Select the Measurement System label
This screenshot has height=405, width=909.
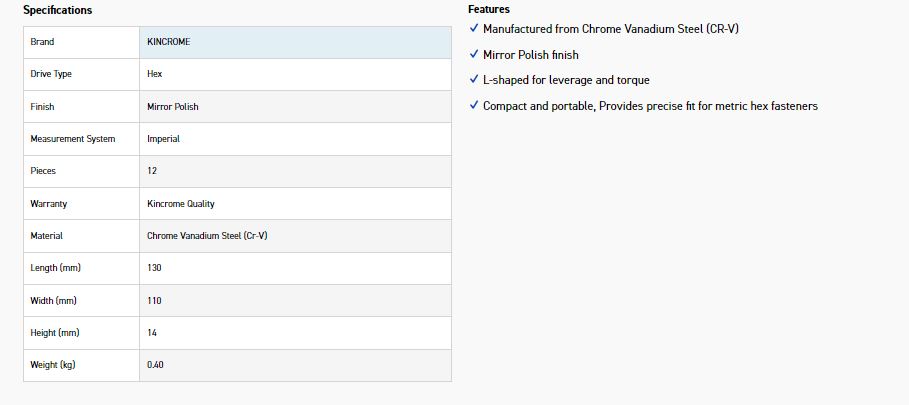pos(72,139)
